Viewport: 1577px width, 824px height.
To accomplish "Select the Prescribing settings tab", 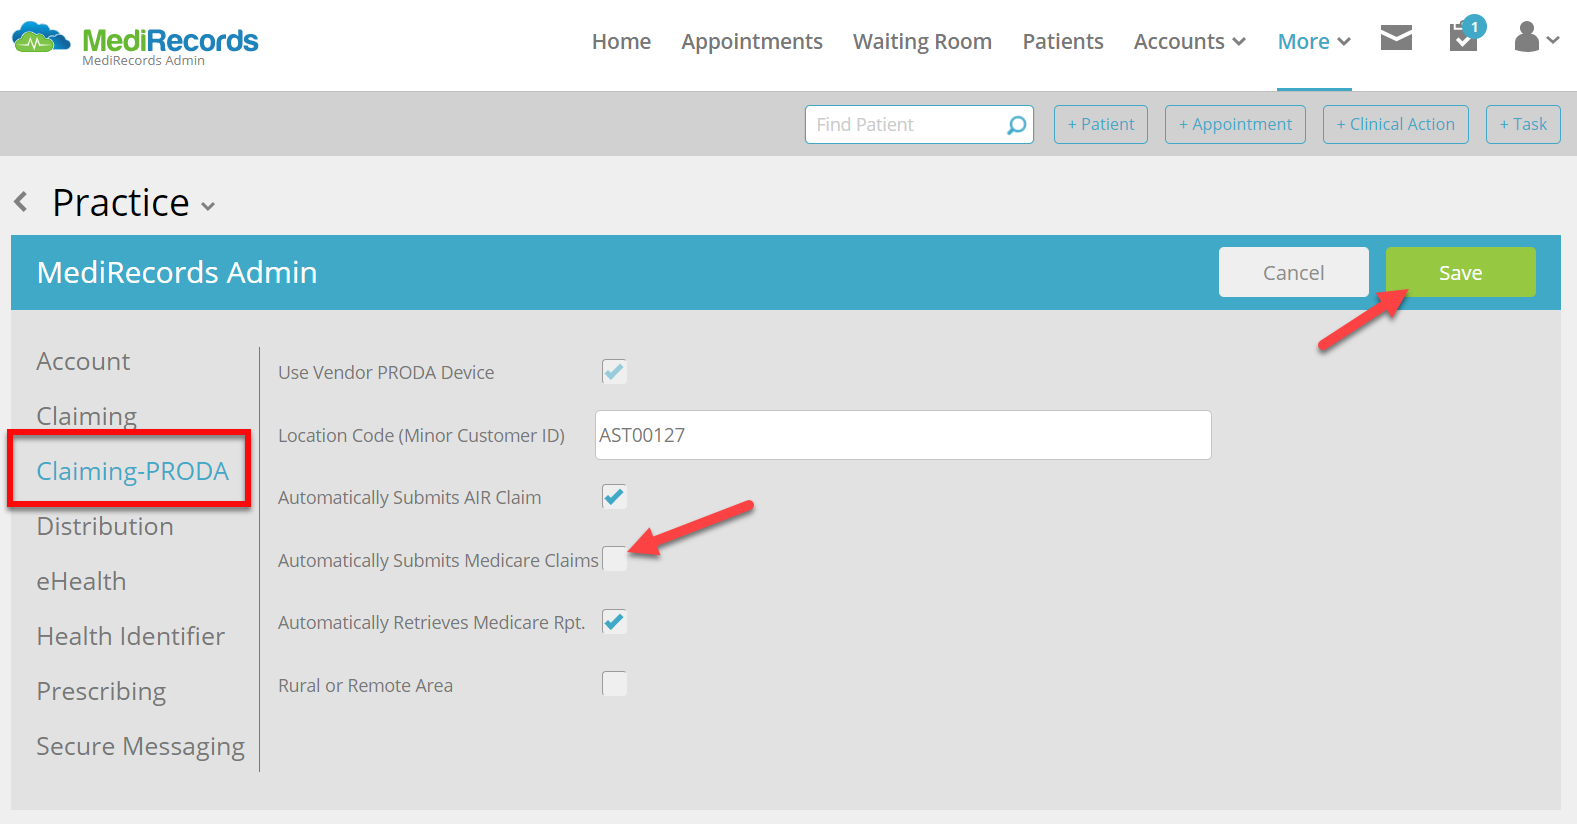I will tap(101, 692).
